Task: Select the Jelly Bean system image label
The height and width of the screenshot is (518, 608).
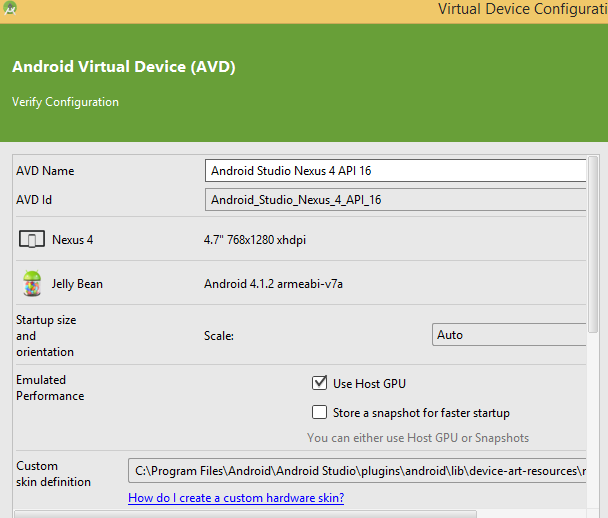Action: point(77,284)
